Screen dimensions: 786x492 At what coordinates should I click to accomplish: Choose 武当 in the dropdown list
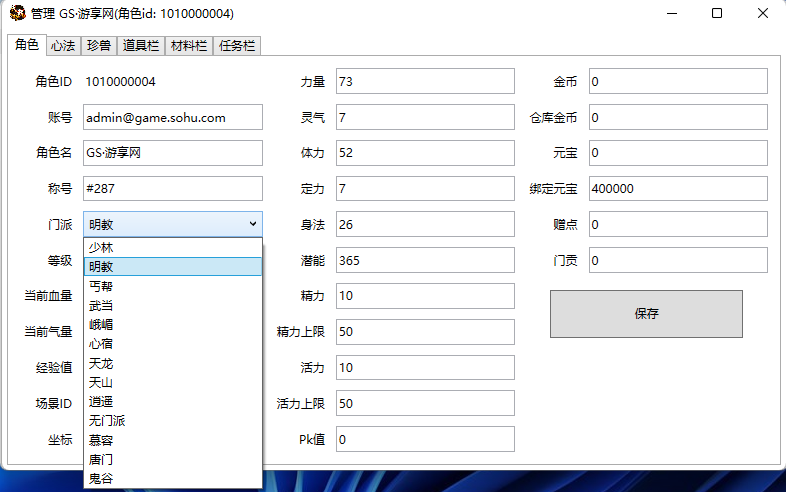tap(101, 306)
